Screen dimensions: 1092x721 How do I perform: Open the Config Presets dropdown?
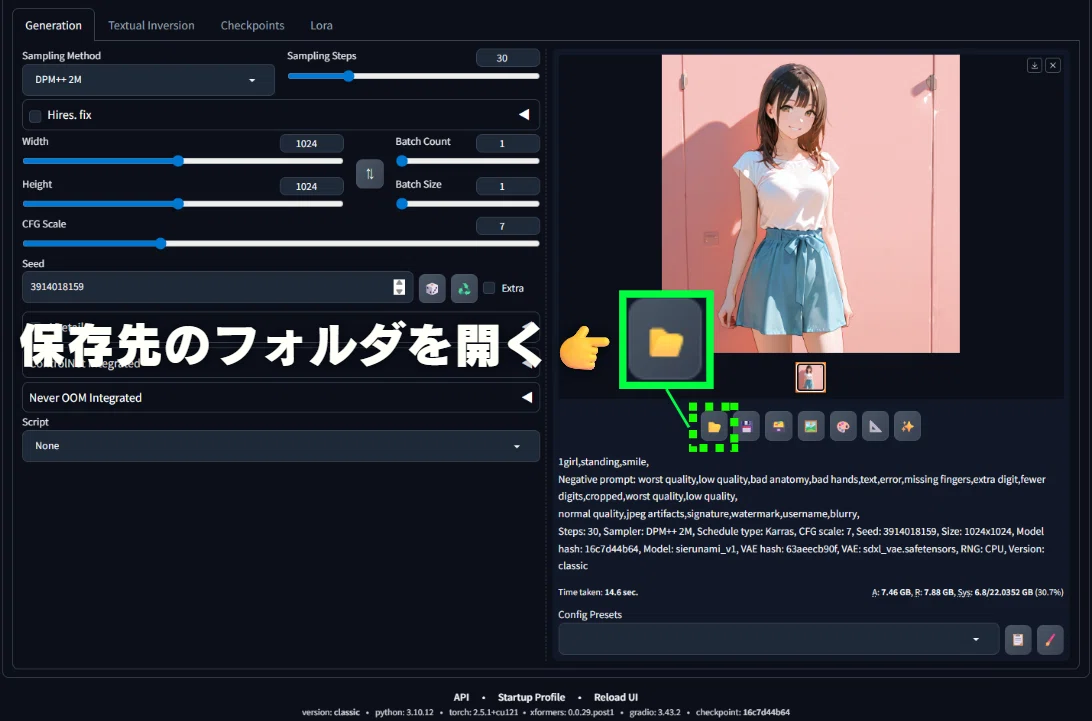(778, 639)
